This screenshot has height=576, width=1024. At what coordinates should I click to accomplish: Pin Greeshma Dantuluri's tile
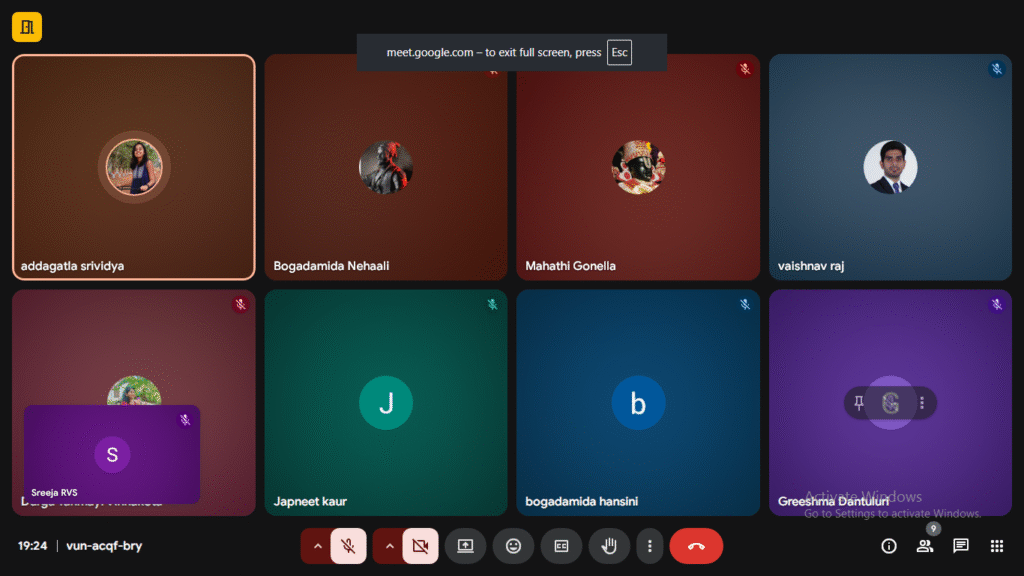coord(858,403)
